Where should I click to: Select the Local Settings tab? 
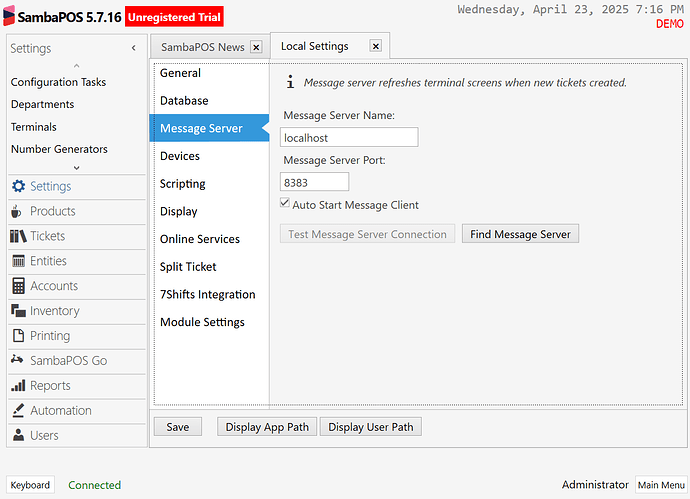(x=315, y=46)
